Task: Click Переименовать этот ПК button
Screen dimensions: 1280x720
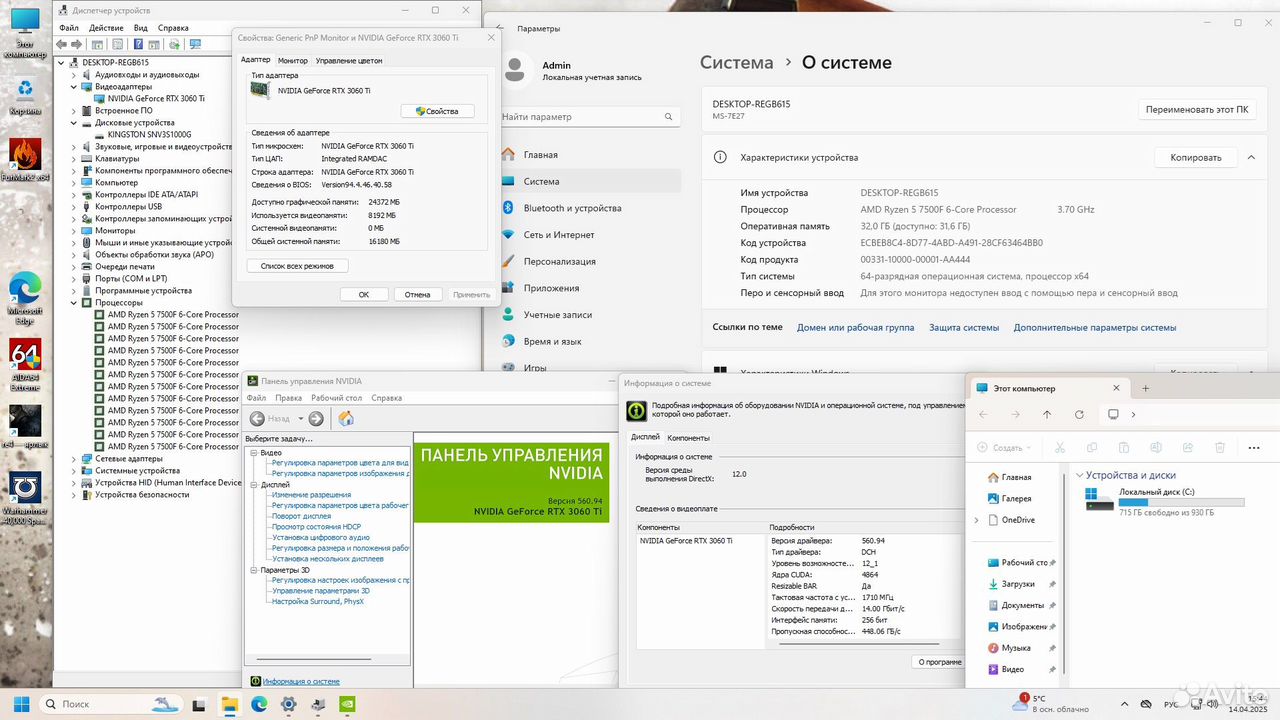Action: tap(1197, 109)
